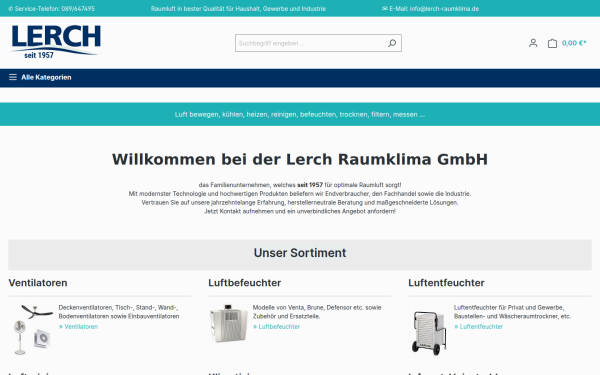Click the hamburger menu icon
The image size is (600, 375).
[13, 77]
